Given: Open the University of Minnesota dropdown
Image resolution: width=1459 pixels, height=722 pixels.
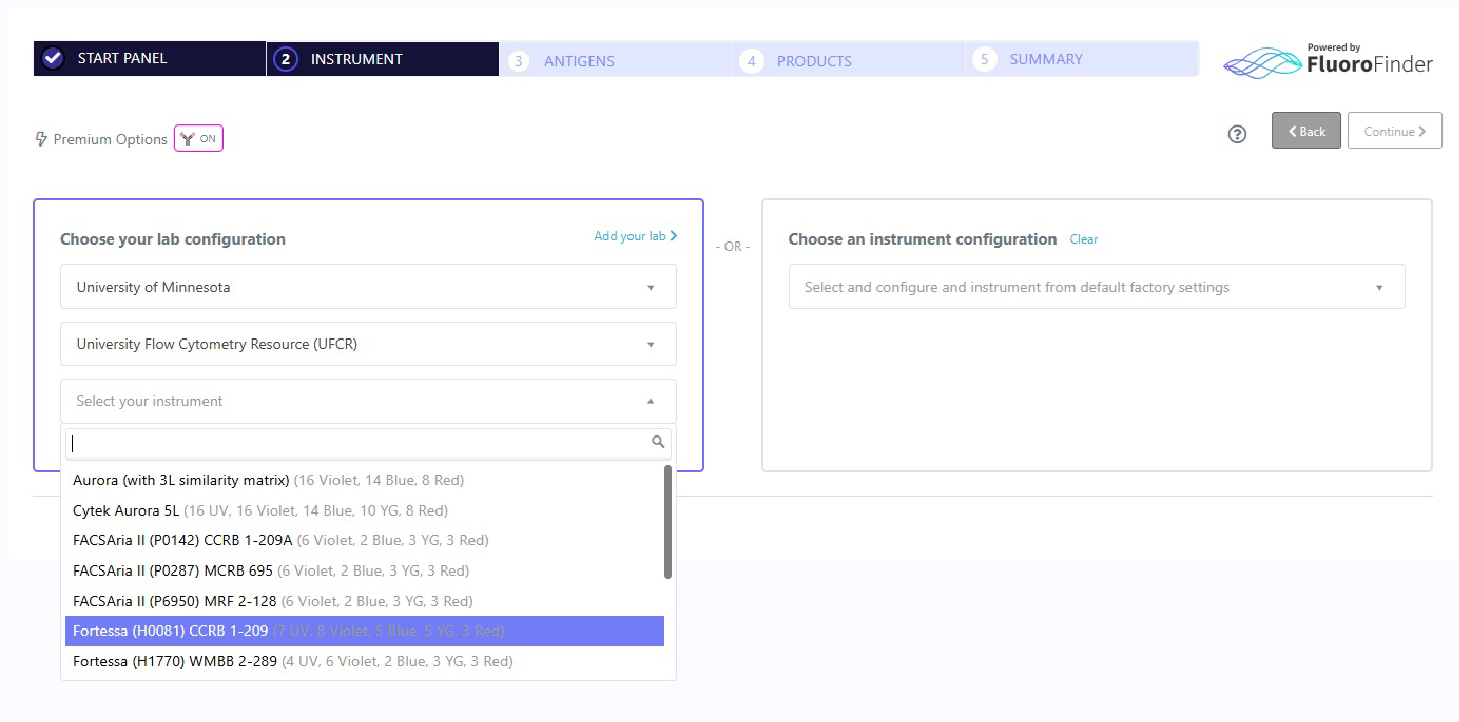Looking at the screenshot, I should (367, 287).
